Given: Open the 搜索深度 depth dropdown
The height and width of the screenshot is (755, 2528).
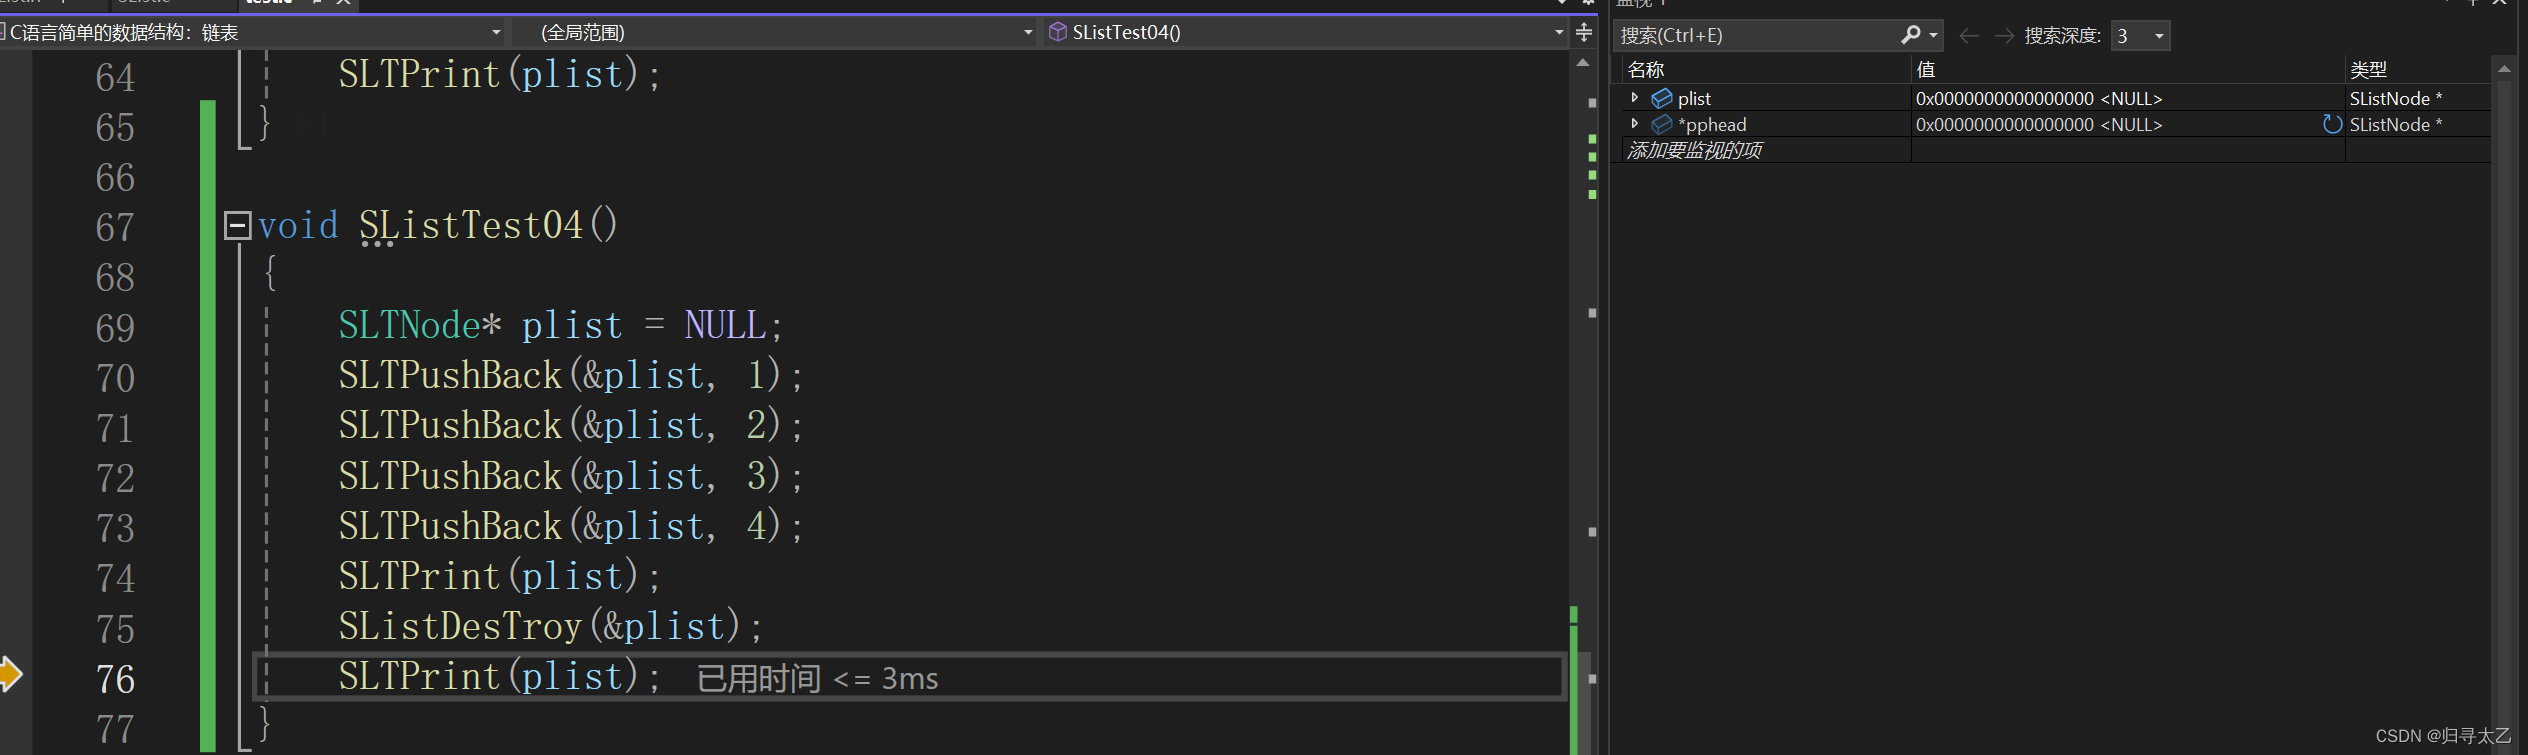Looking at the screenshot, I should point(2140,36).
